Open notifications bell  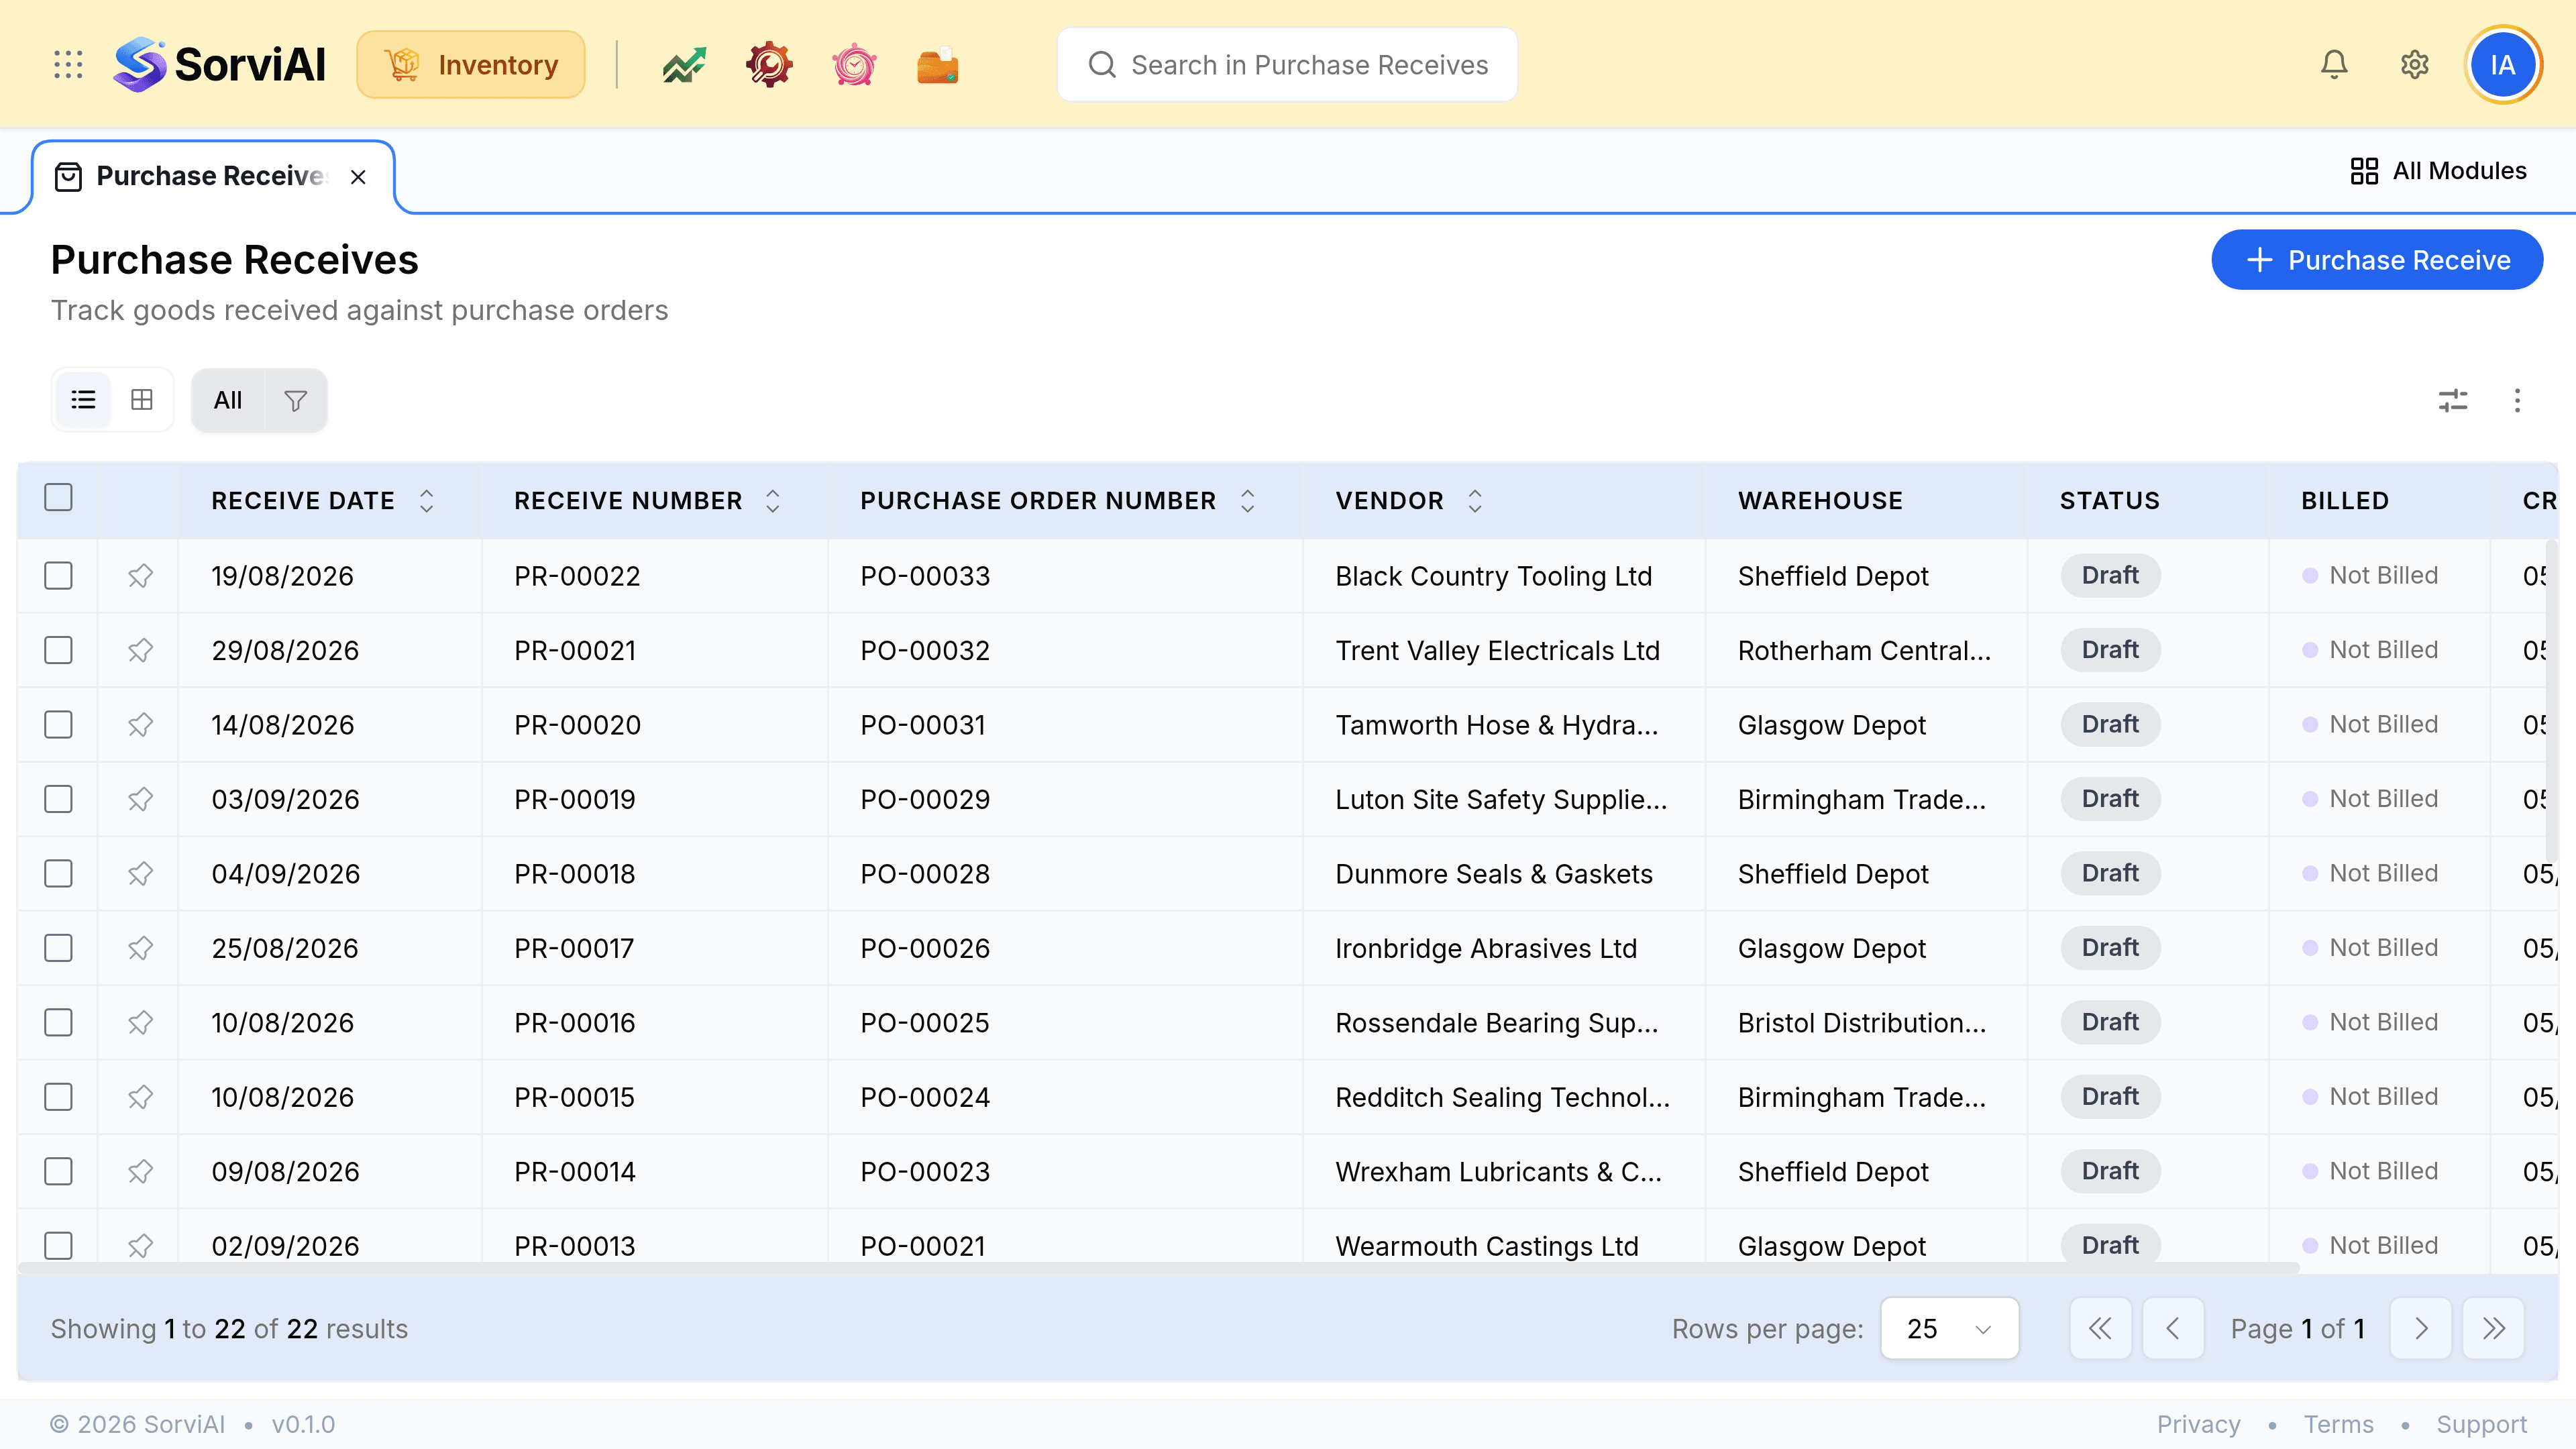pyautogui.click(x=2334, y=65)
